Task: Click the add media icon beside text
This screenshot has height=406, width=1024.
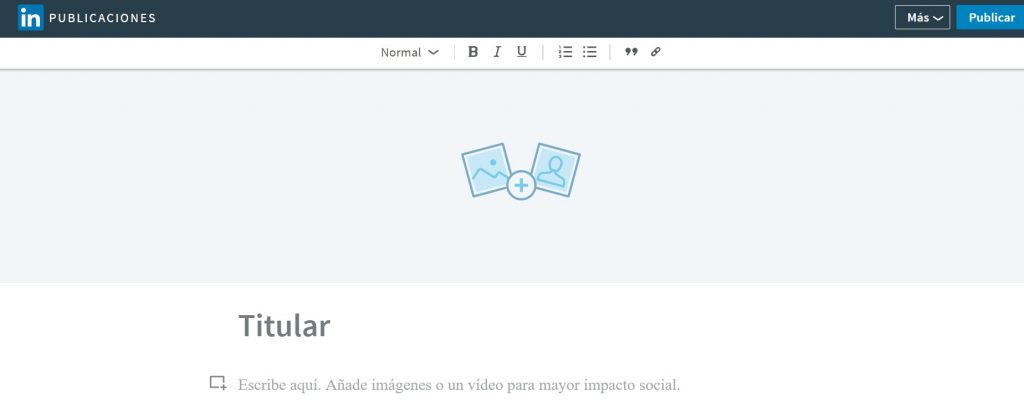Action: point(218,383)
